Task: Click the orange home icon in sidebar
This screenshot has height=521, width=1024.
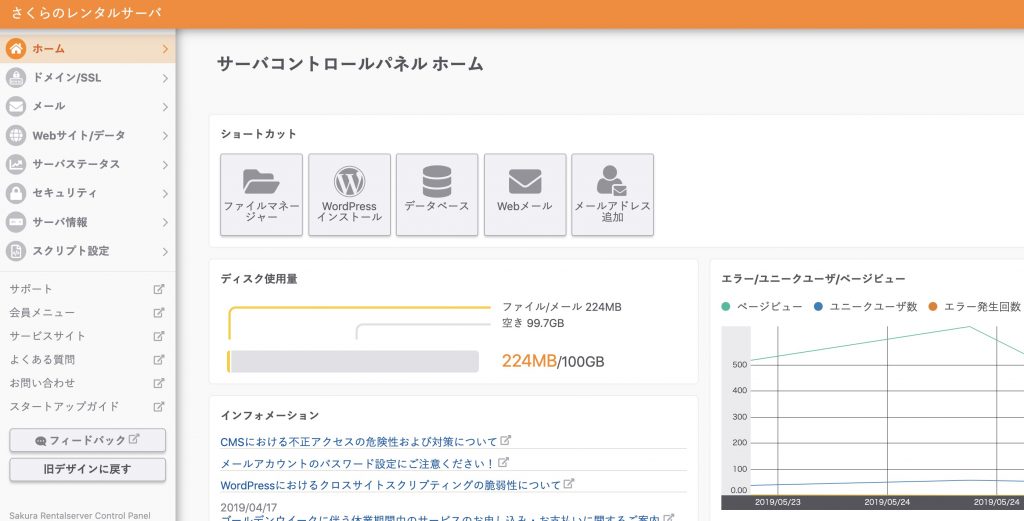Action: 16,48
